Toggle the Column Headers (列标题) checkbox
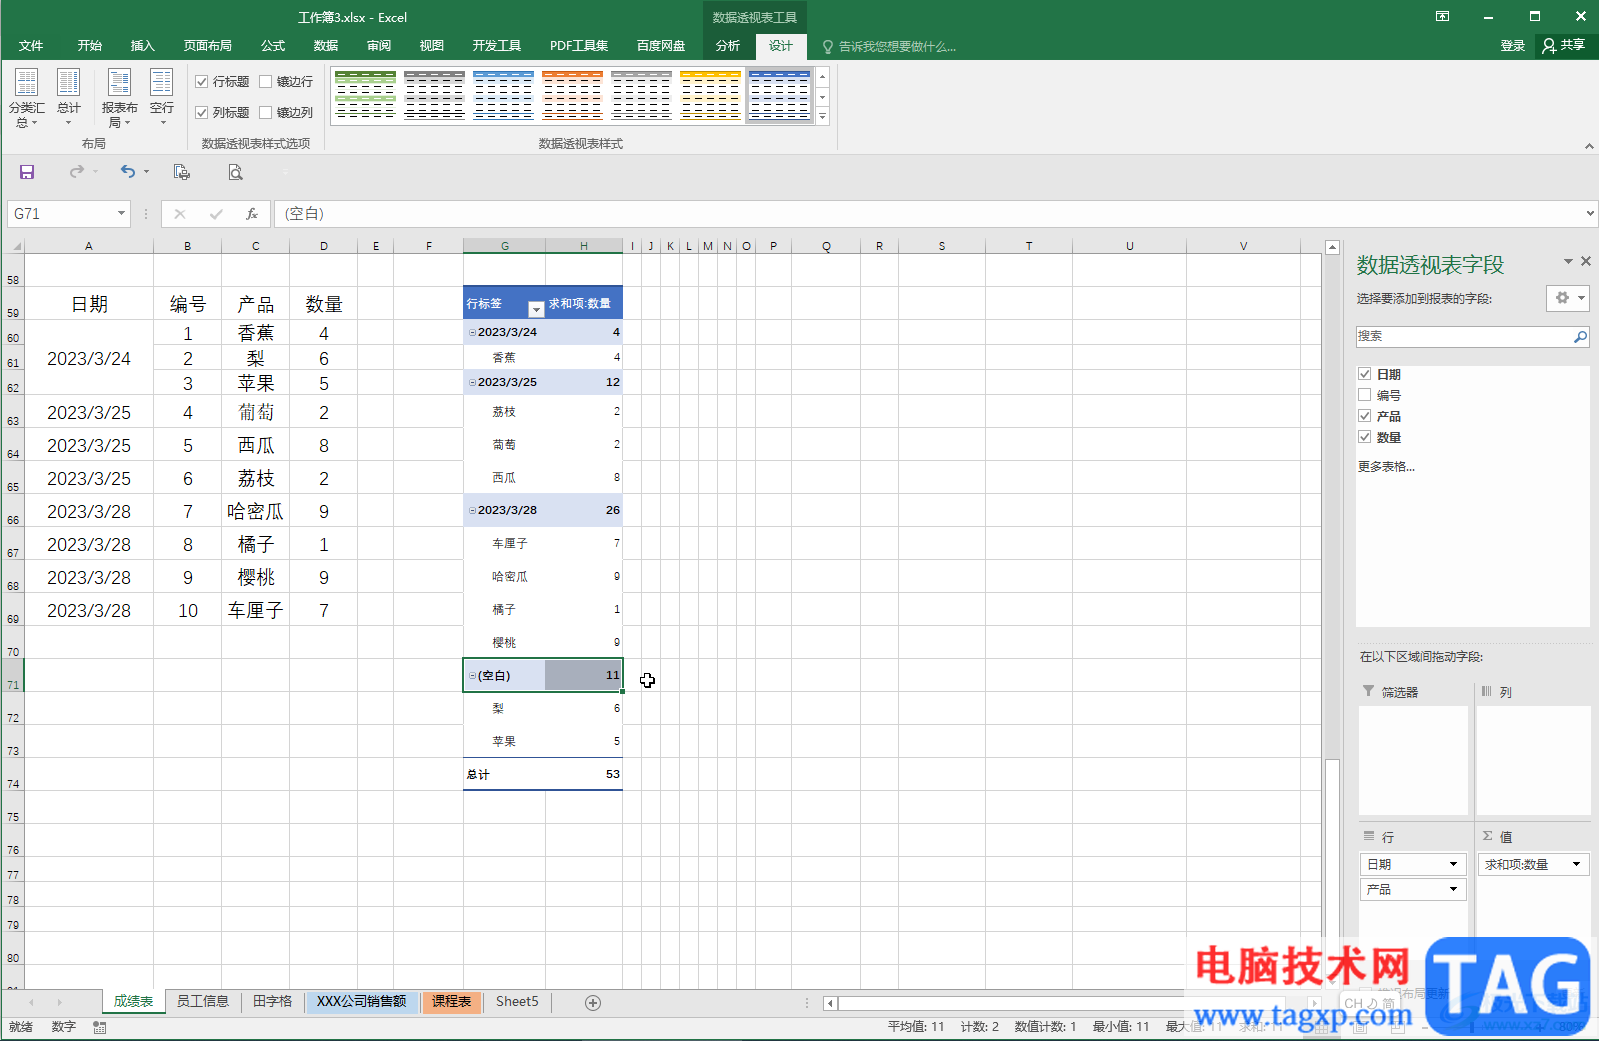 pyautogui.click(x=202, y=113)
